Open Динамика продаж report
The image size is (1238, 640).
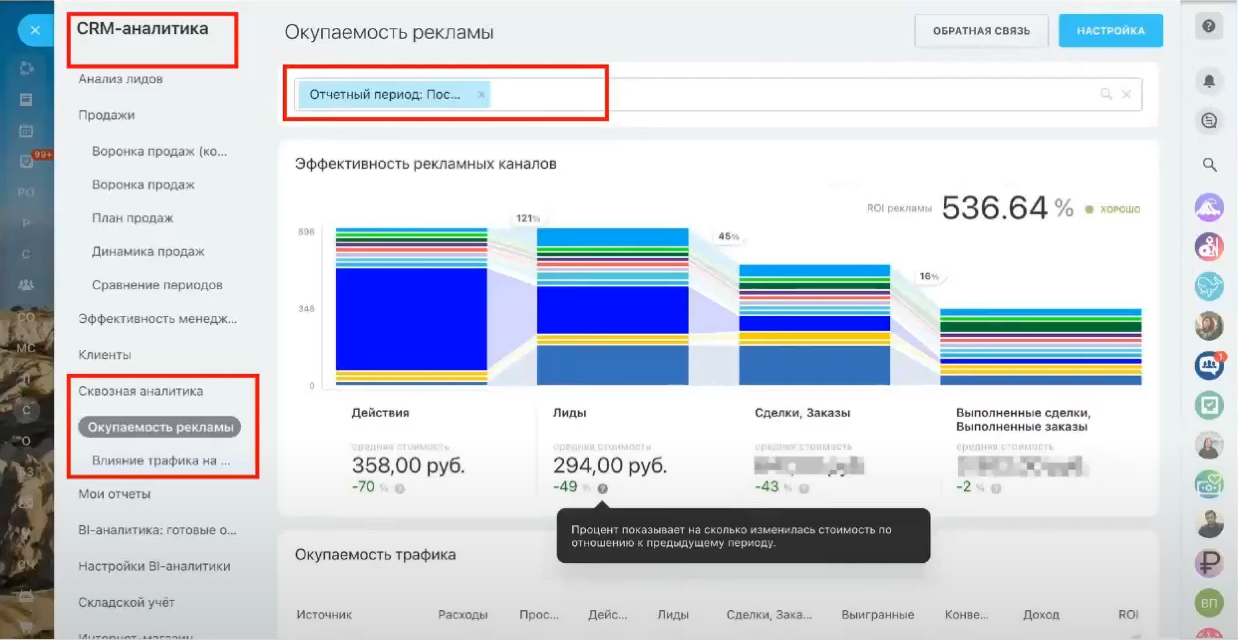[148, 252]
